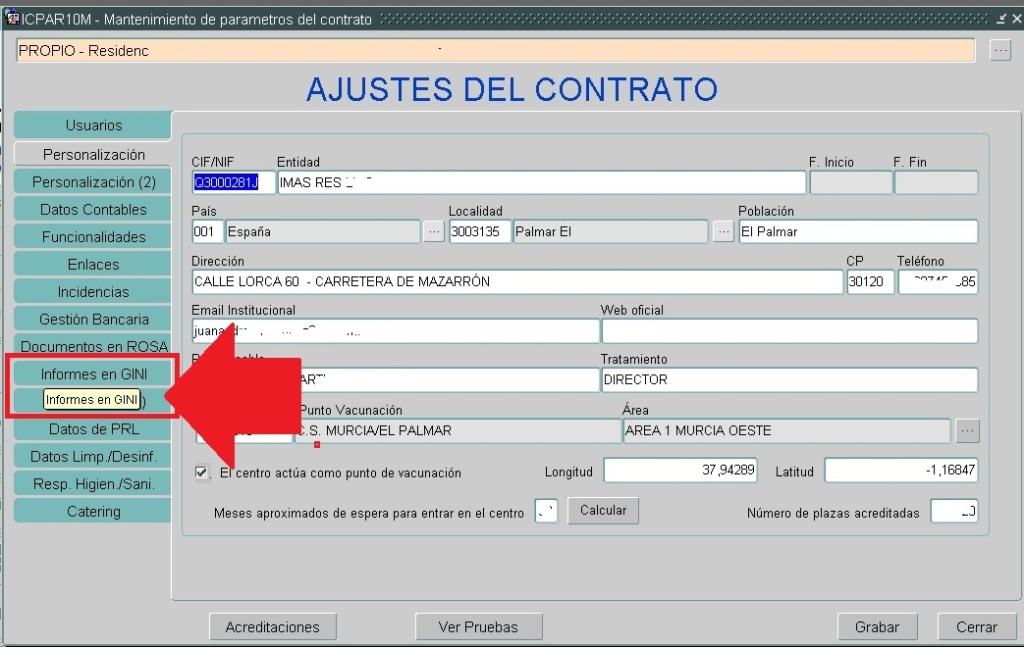
Task: Focus the Dirección address field
Action: [516, 282]
